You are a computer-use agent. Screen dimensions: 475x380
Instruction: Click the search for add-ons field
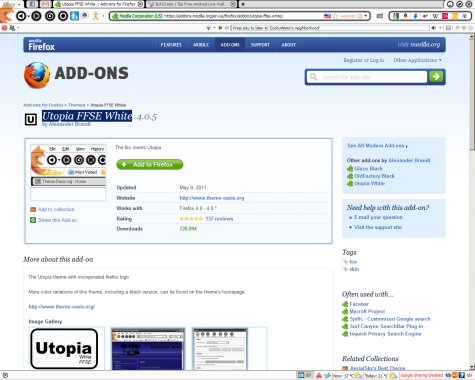tap(367, 77)
